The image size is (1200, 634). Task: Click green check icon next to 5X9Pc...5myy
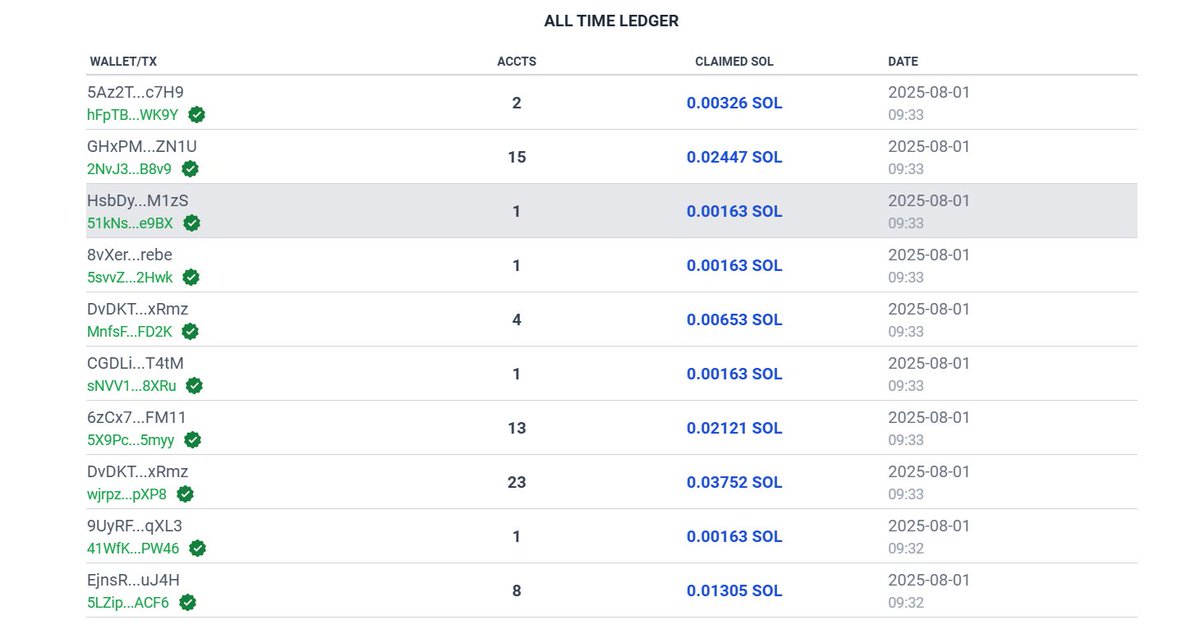[193, 440]
